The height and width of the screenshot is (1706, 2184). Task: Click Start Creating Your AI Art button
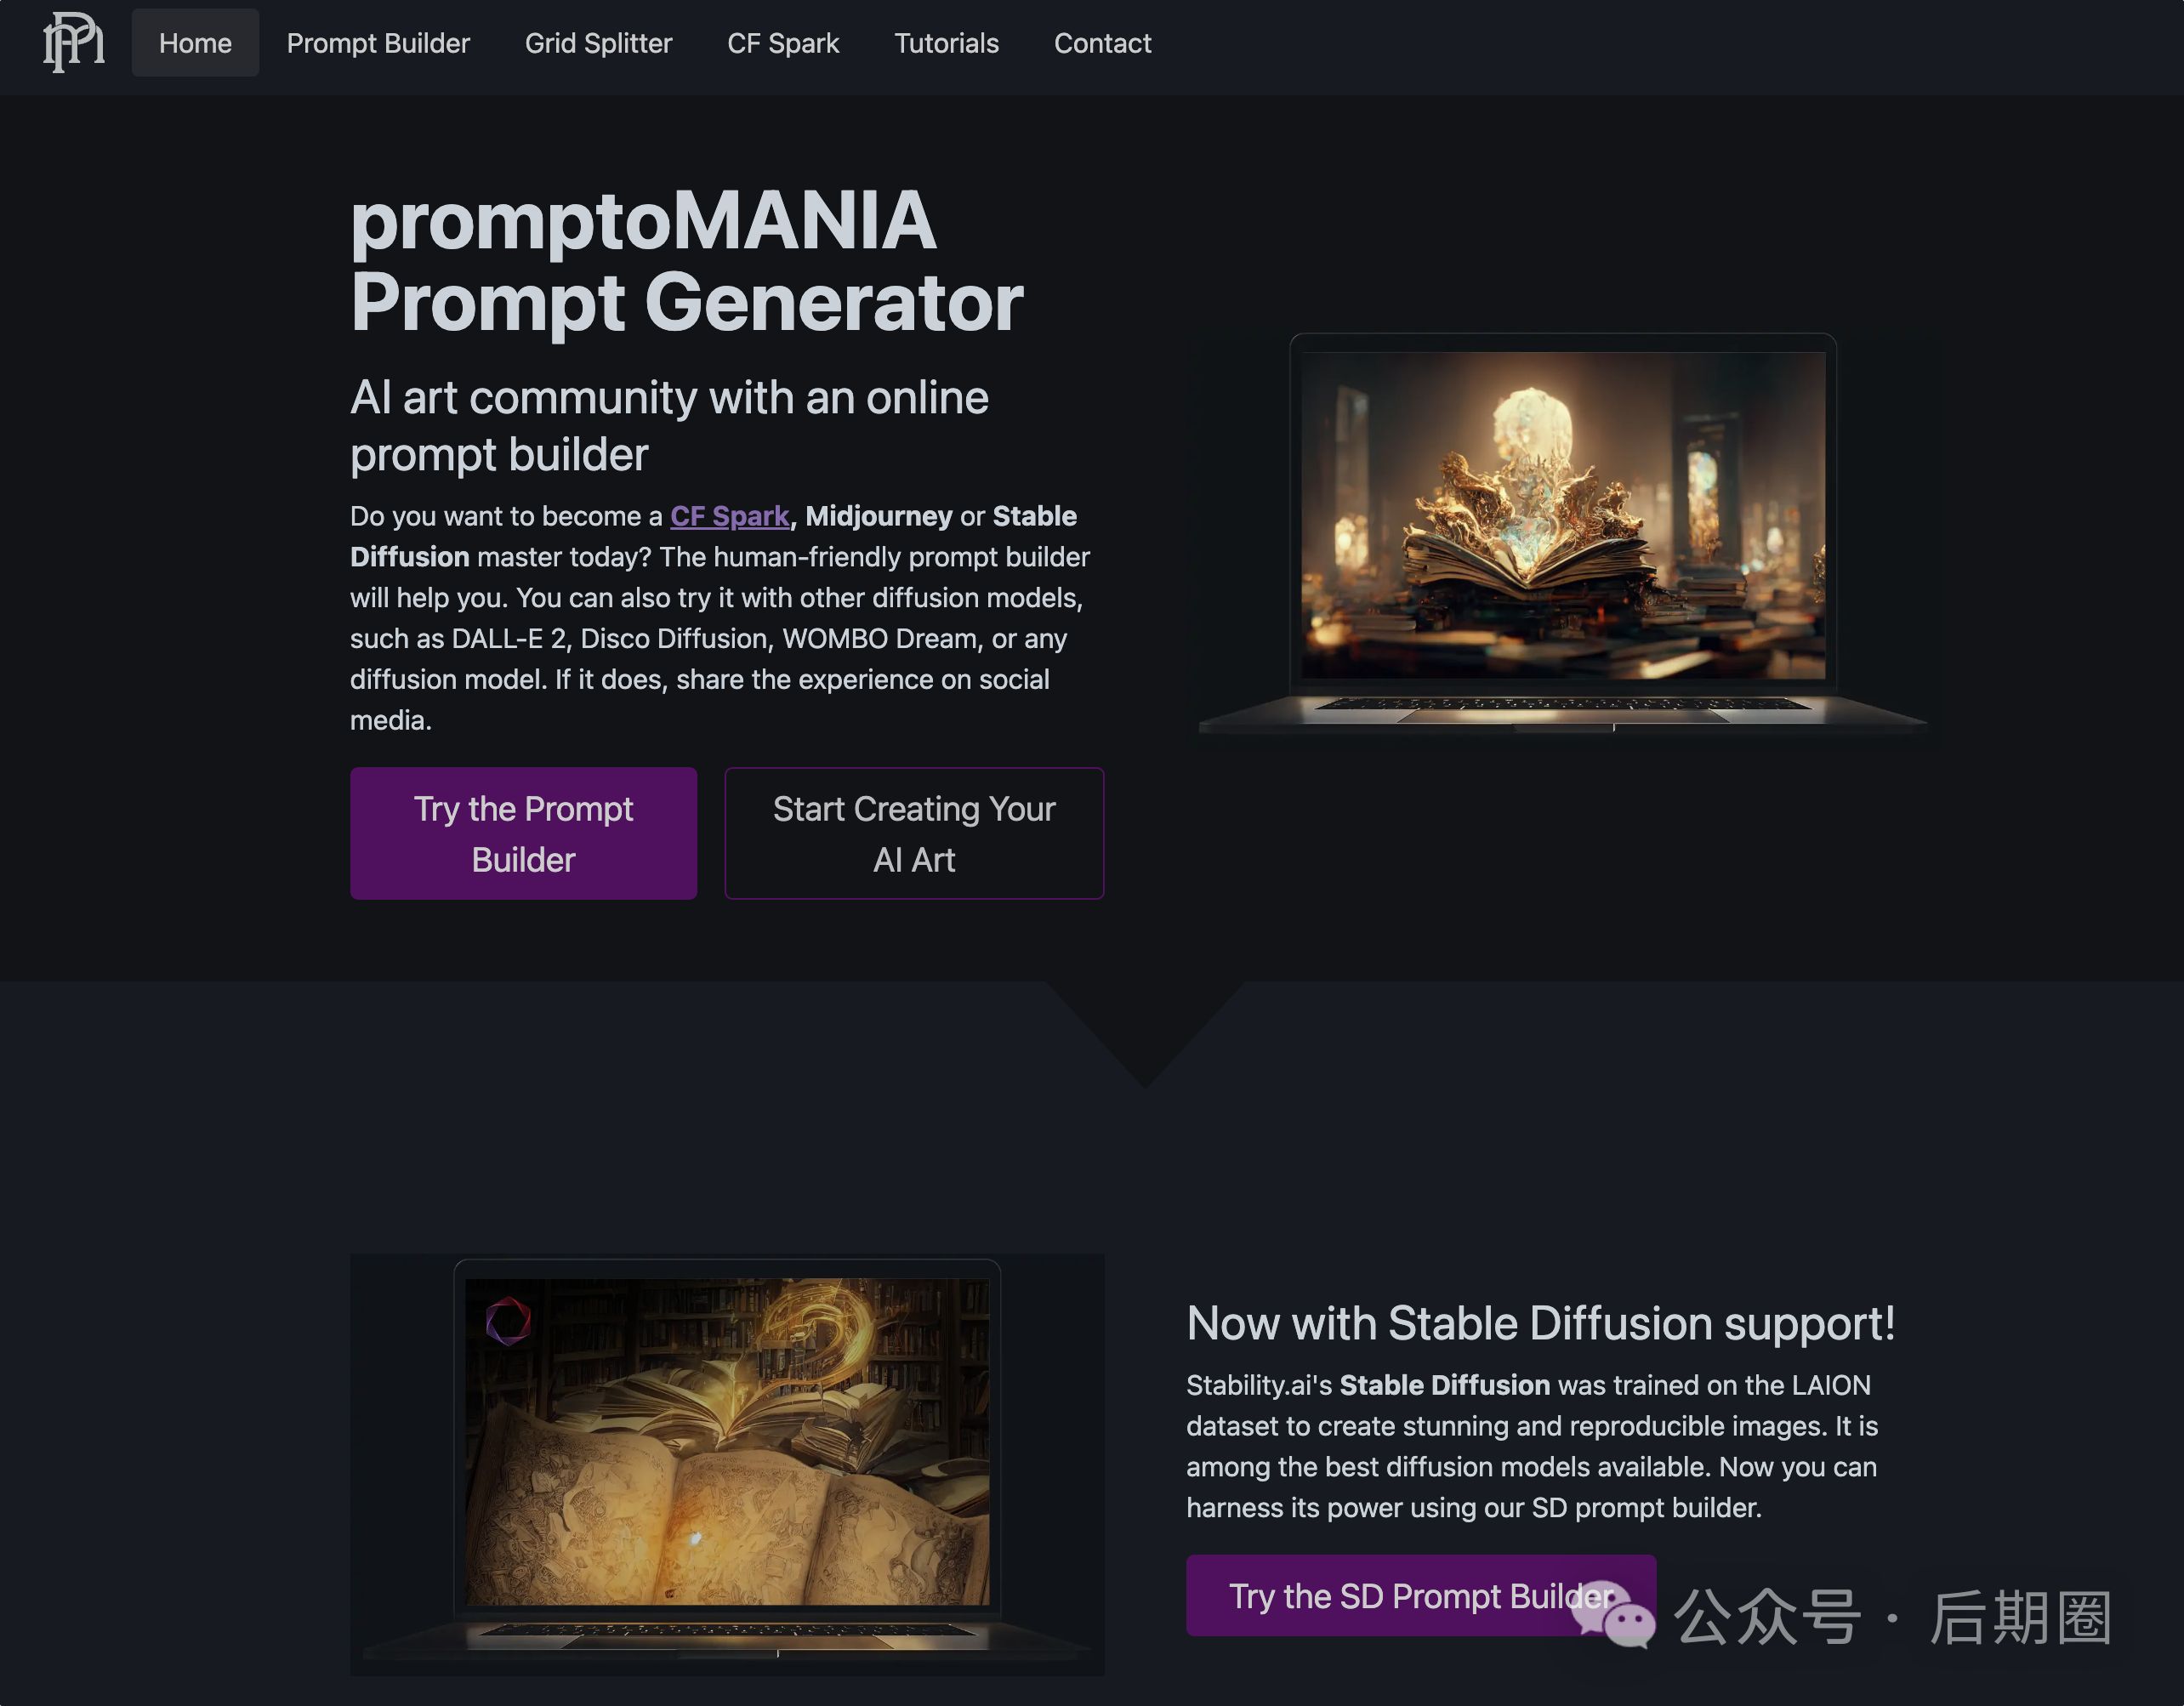click(914, 833)
